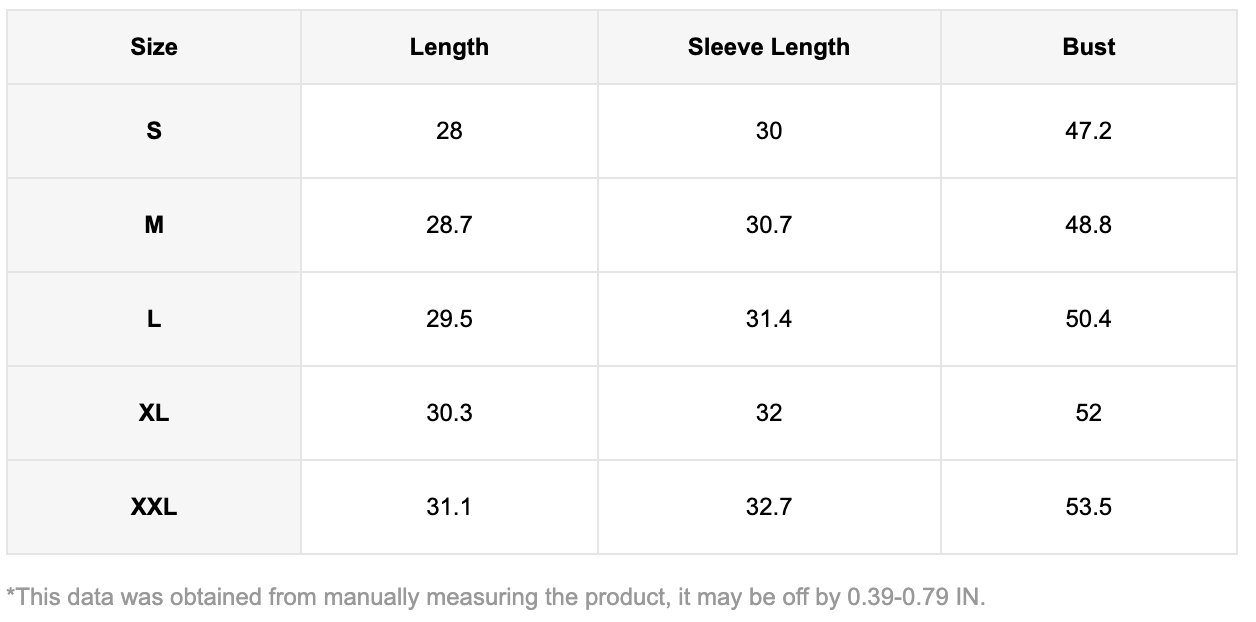Click the XL size row label

tap(154, 413)
